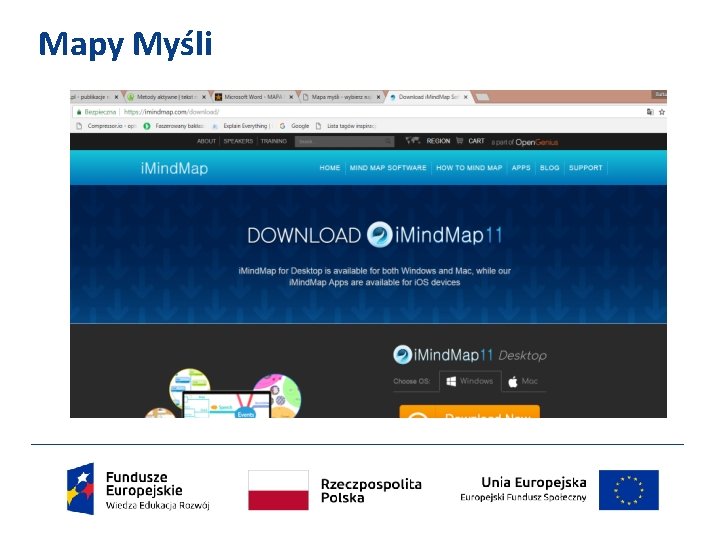This screenshot has width=720, height=540.
Task: Close the Microsoft Word tab
Action: pyautogui.click(x=291, y=97)
